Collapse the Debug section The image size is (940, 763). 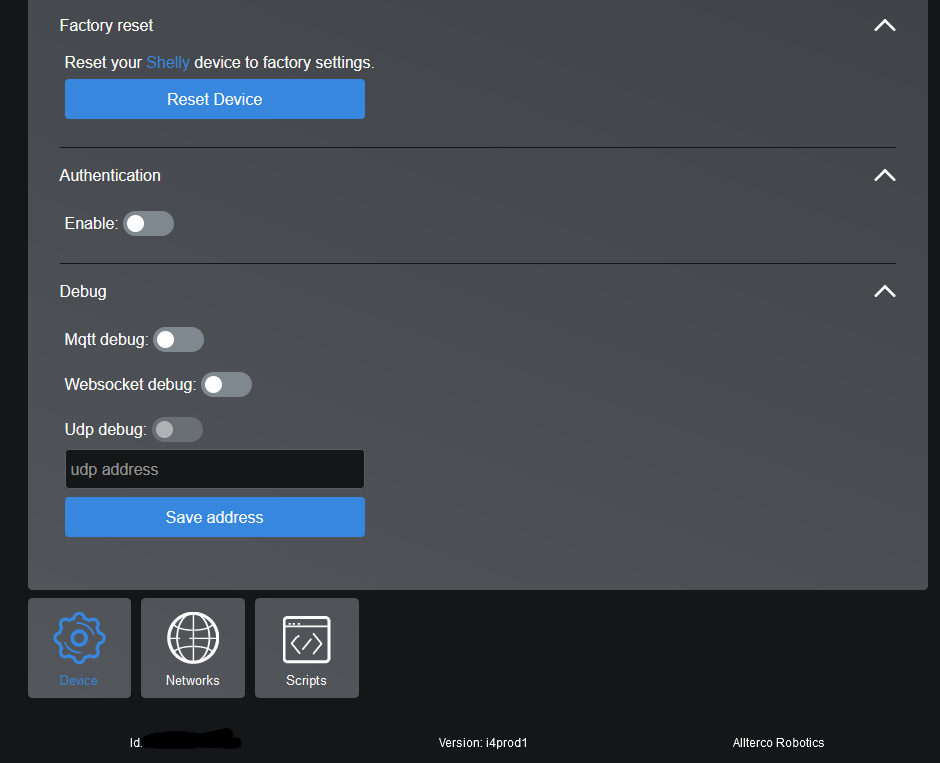pyautogui.click(x=884, y=291)
